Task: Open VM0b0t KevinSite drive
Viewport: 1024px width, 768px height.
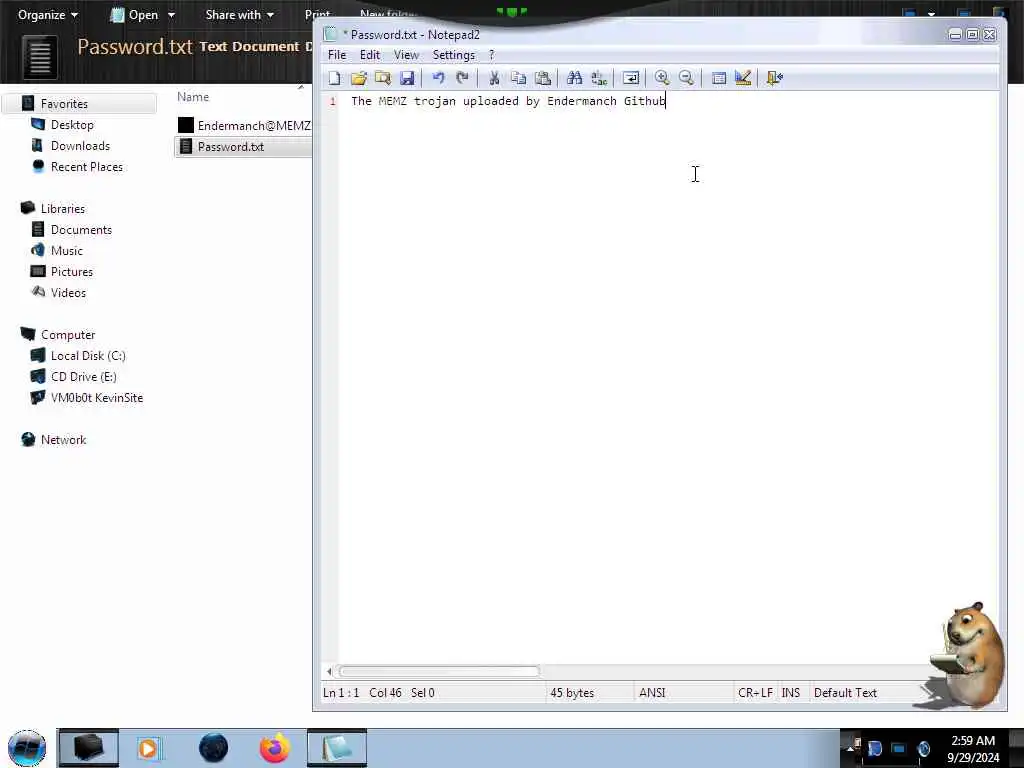Action: coord(97,397)
